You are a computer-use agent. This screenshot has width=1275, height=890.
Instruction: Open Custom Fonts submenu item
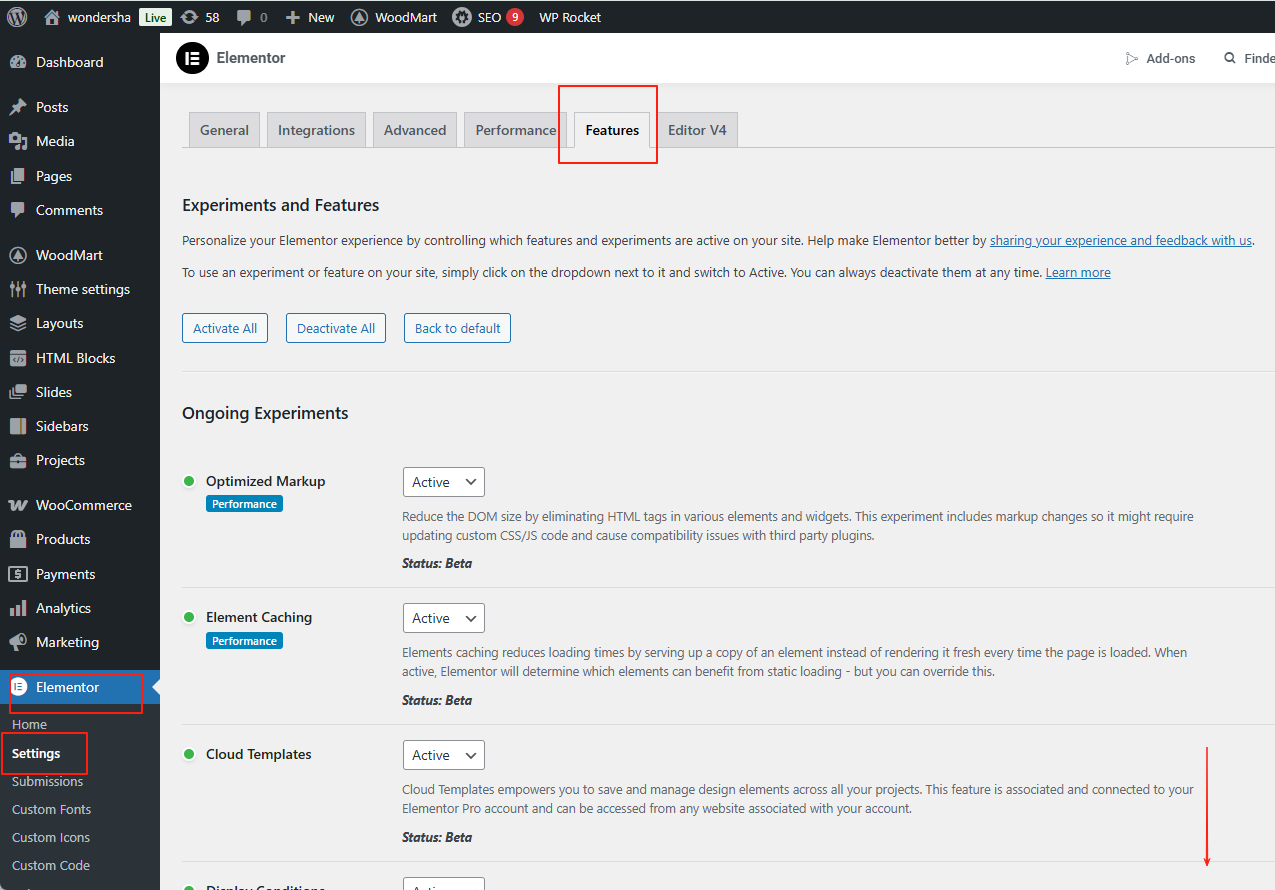point(51,809)
